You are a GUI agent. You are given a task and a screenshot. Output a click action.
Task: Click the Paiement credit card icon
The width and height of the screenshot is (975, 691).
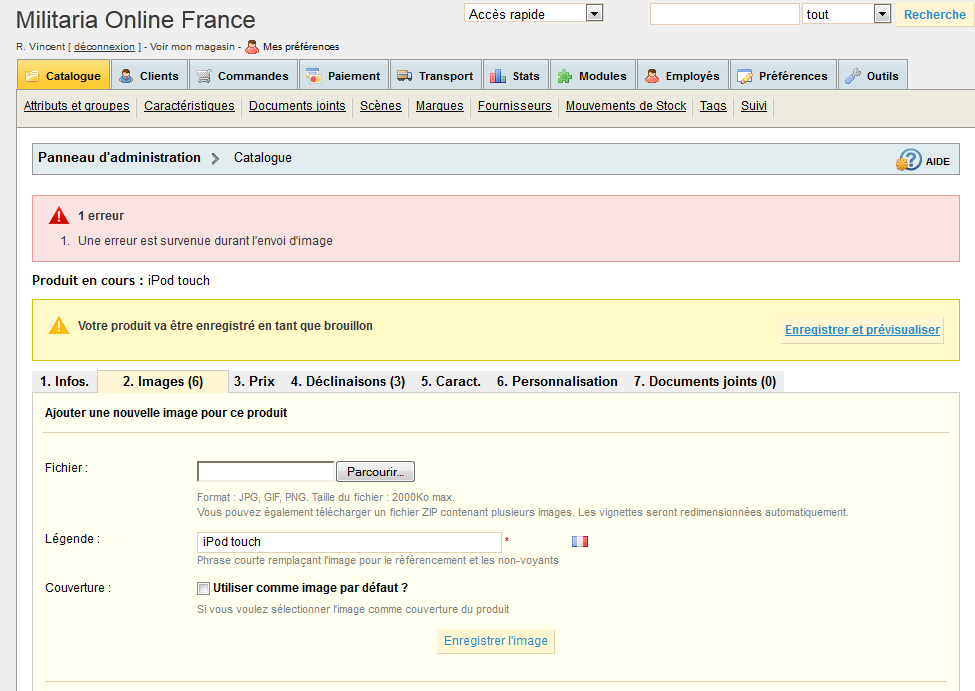click(313, 76)
